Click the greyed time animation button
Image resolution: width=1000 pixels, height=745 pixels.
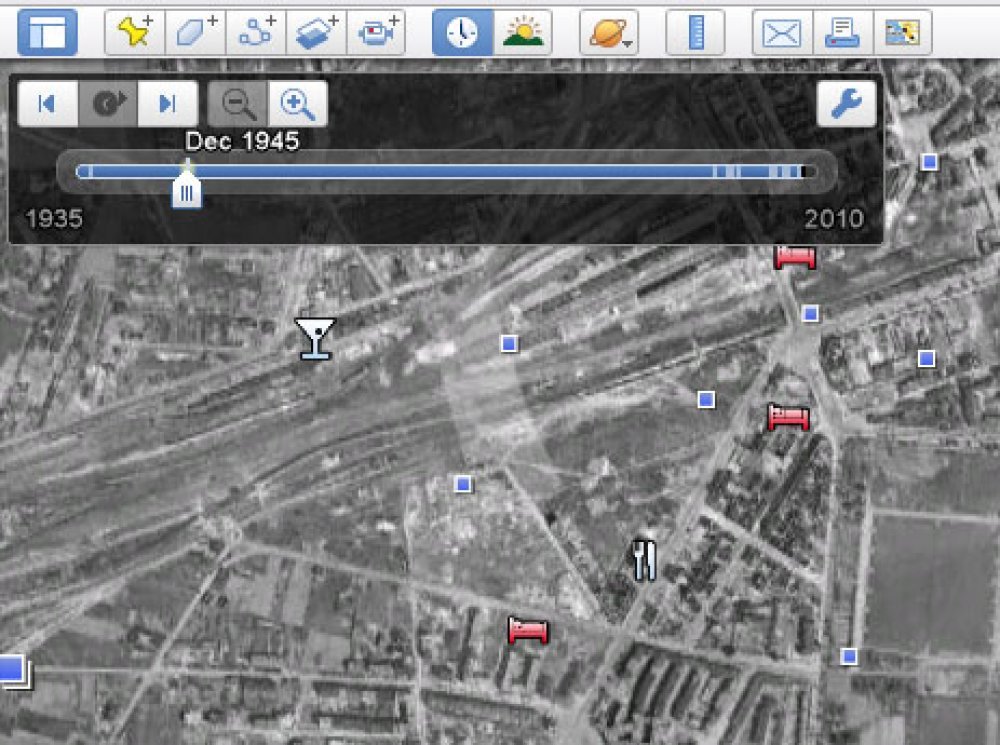[x=108, y=103]
